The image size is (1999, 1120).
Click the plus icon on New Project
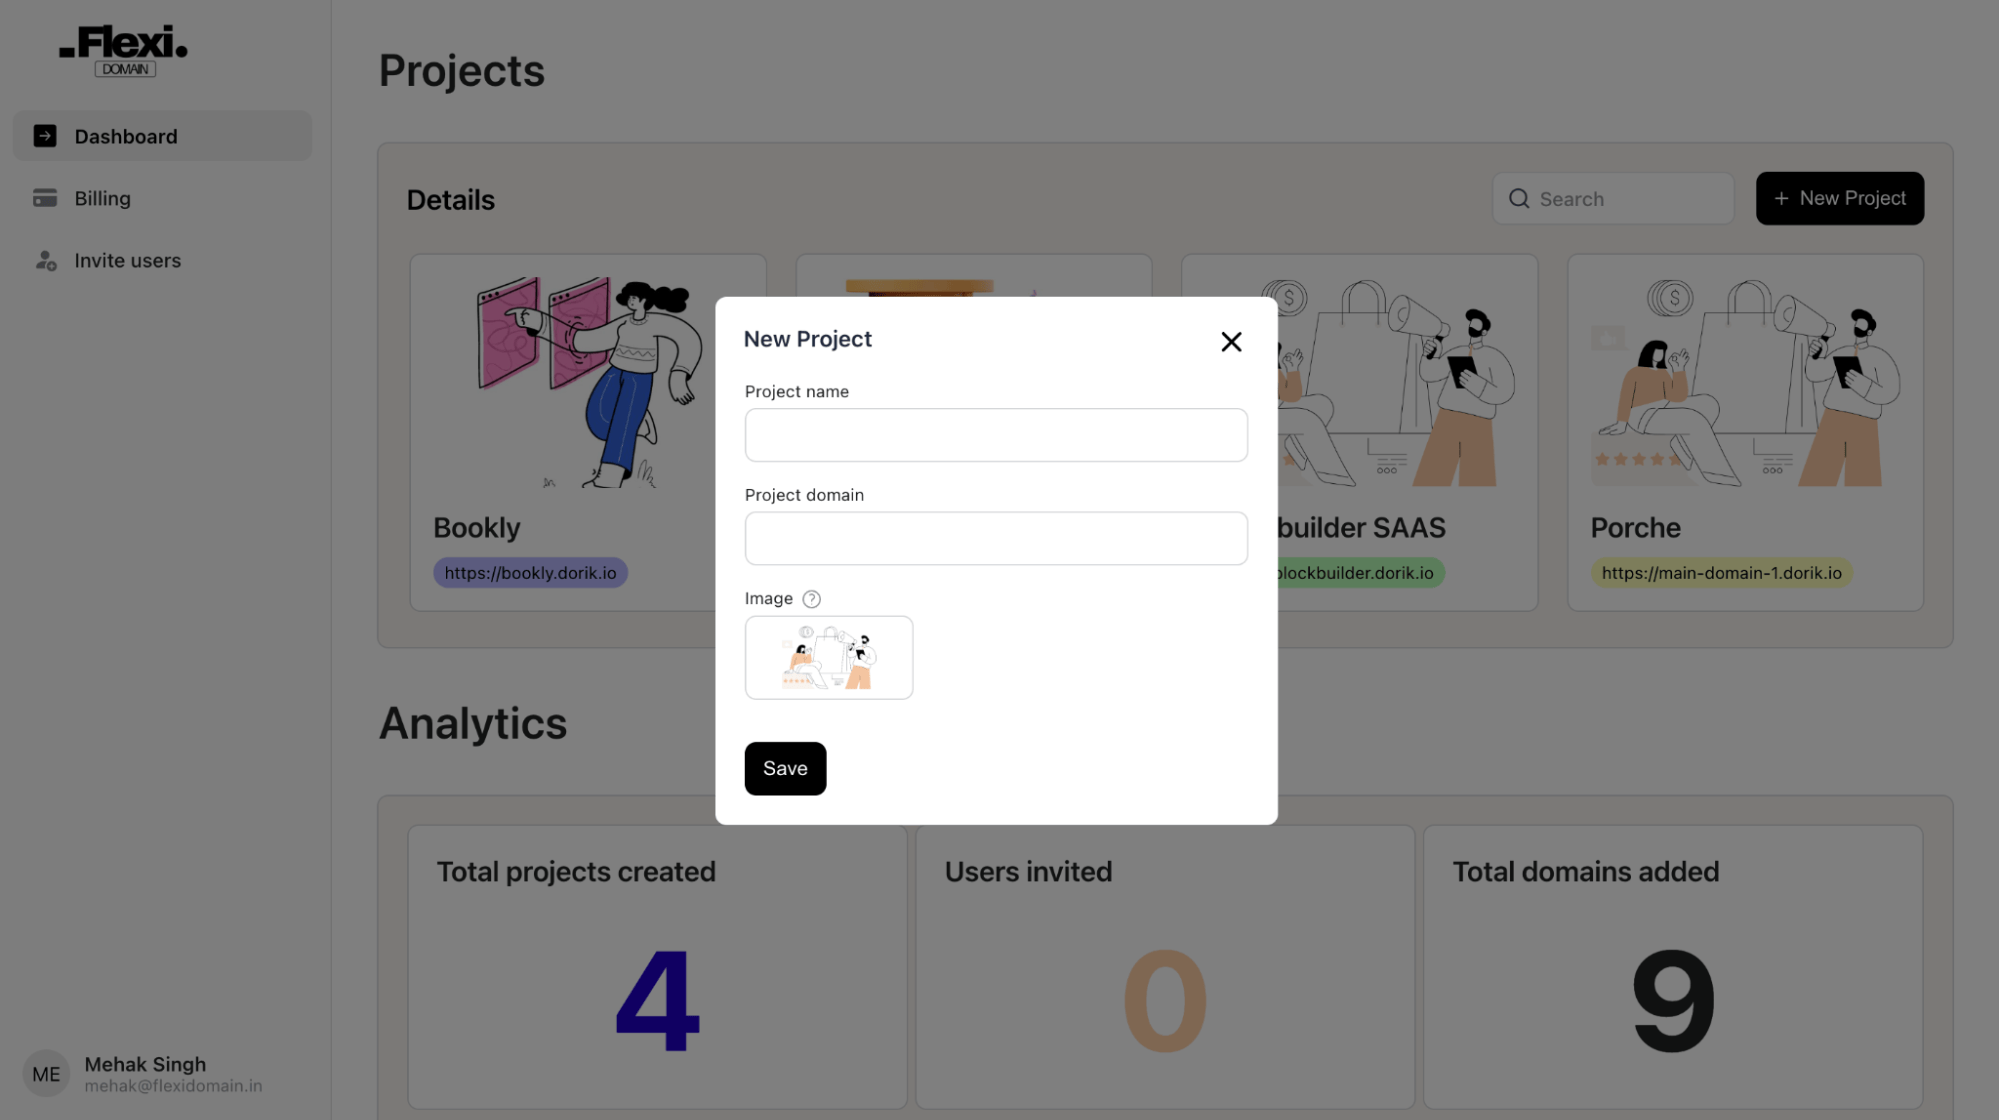pos(1781,199)
